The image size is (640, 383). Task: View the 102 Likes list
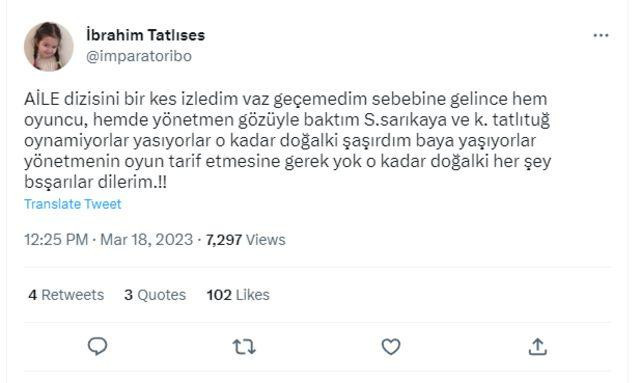[x=238, y=295]
